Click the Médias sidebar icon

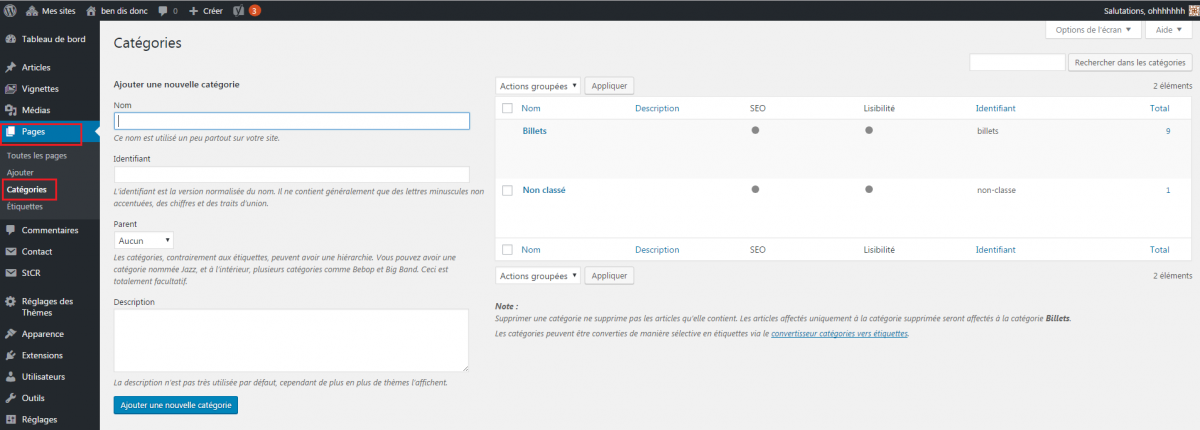tap(10, 110)
